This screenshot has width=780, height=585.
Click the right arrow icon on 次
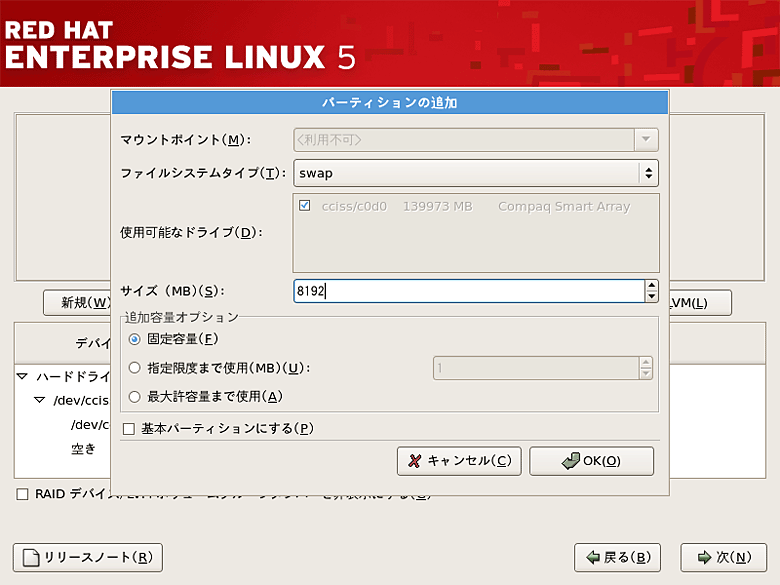(x=704, y=558)
